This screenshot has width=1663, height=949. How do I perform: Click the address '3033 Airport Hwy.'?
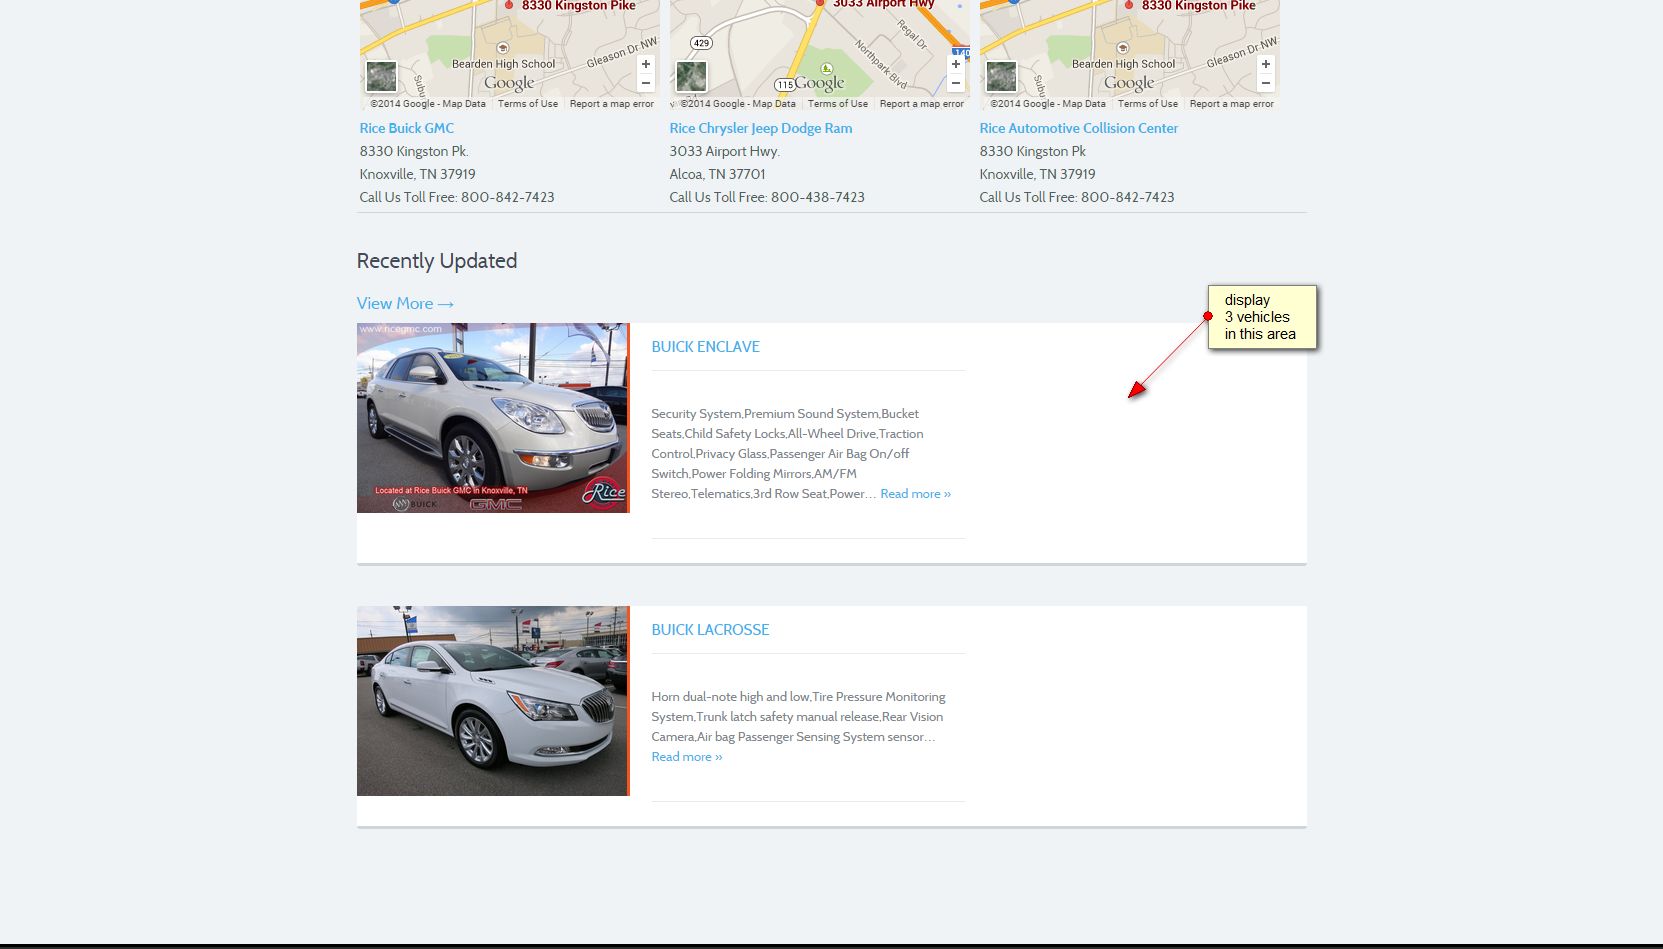[725, 151]
